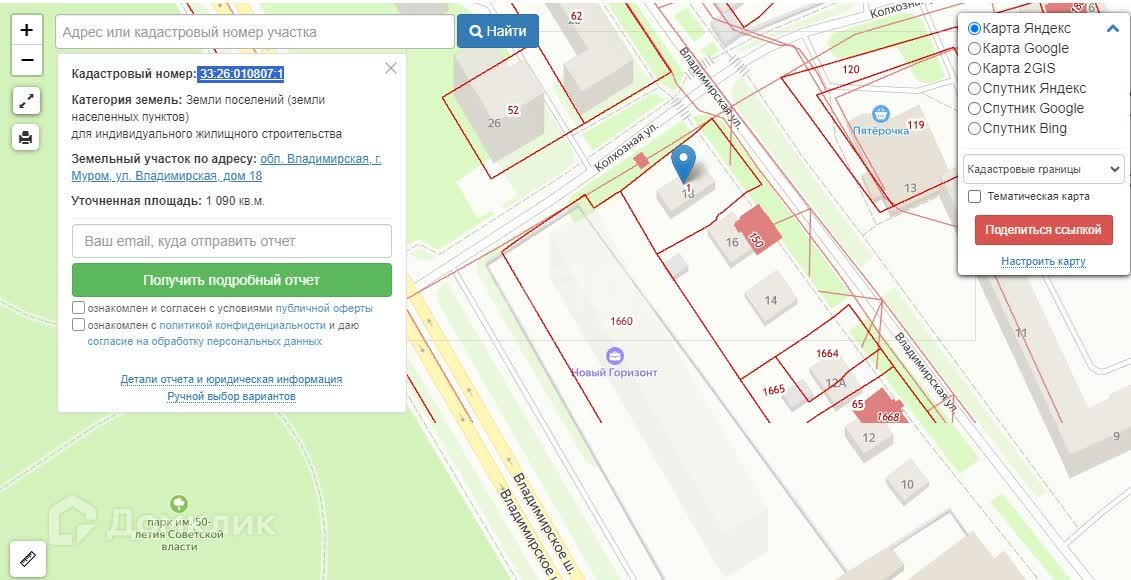This screenshot has width=1131, height=580.
Task: Open Детали отчета и юридическая информация link
Action: (x=232, y=379)
